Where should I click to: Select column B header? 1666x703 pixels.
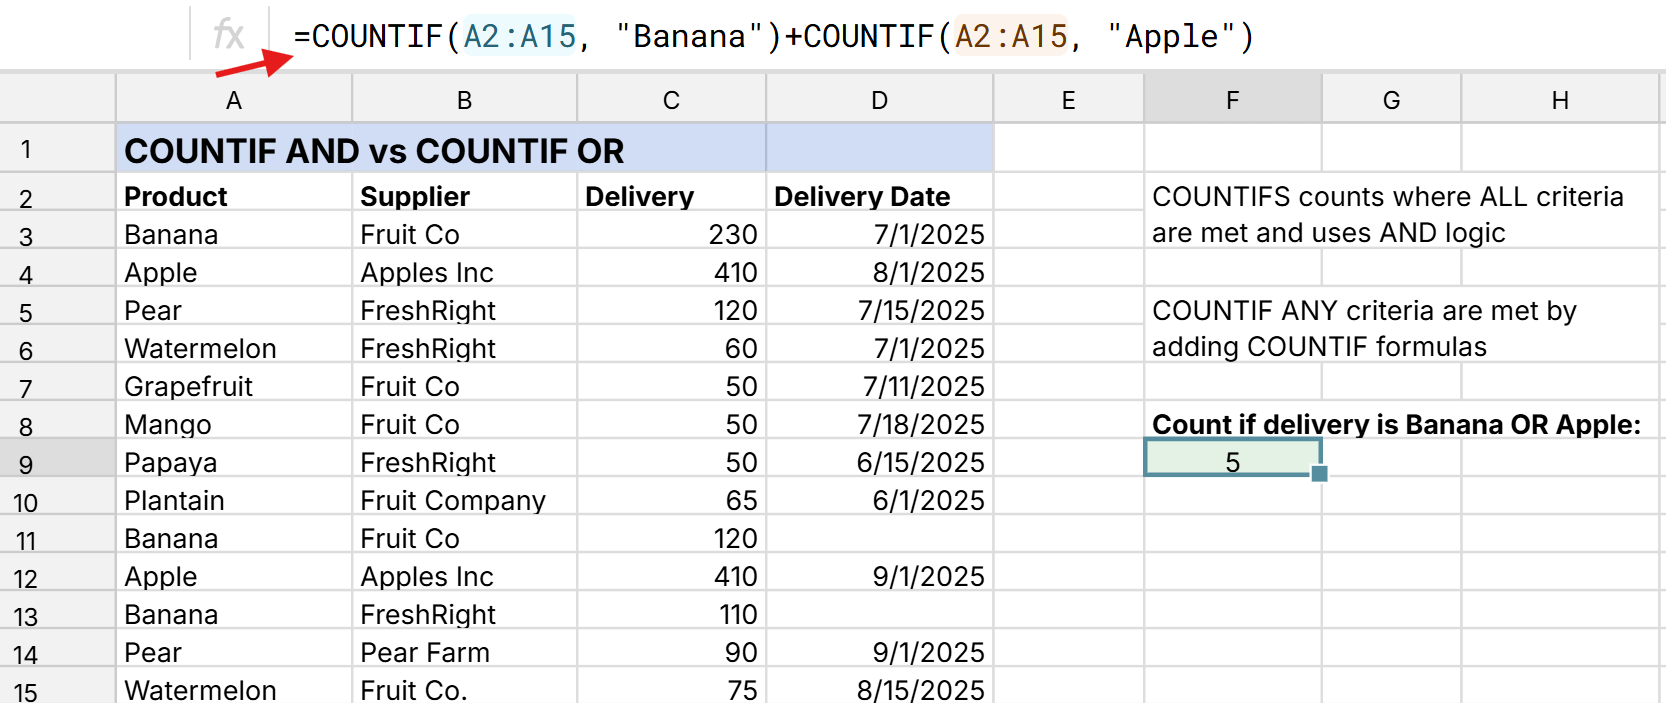[x=464, y=100]
